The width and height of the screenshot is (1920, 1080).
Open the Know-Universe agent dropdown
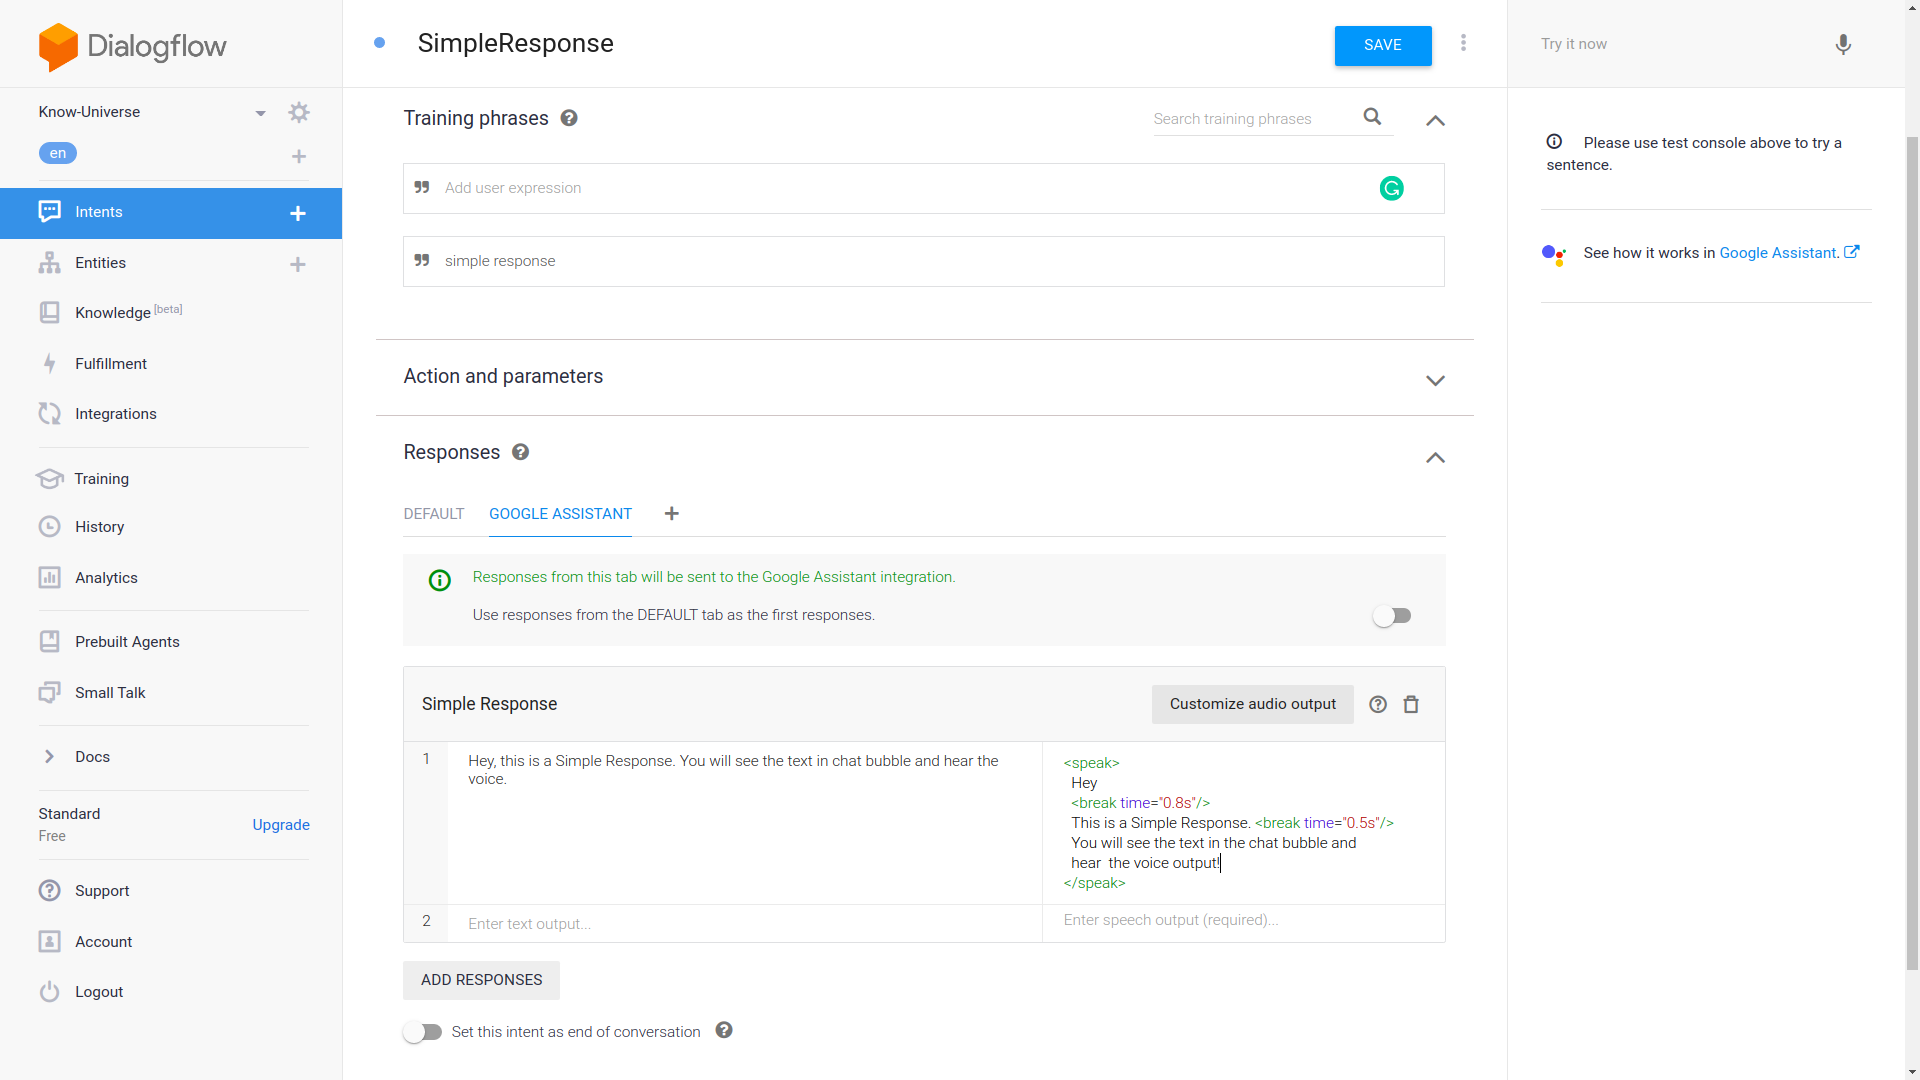(260, 113)
